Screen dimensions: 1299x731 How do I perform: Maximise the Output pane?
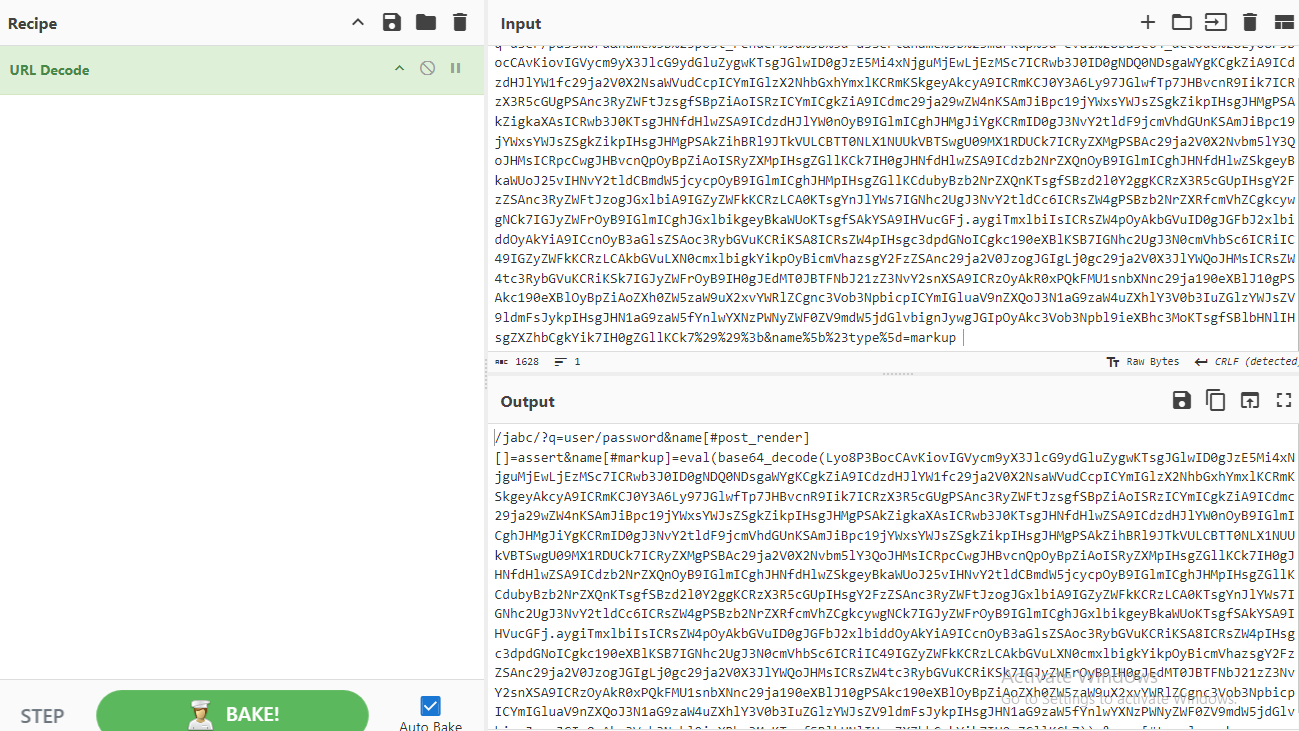(1284, 401)
